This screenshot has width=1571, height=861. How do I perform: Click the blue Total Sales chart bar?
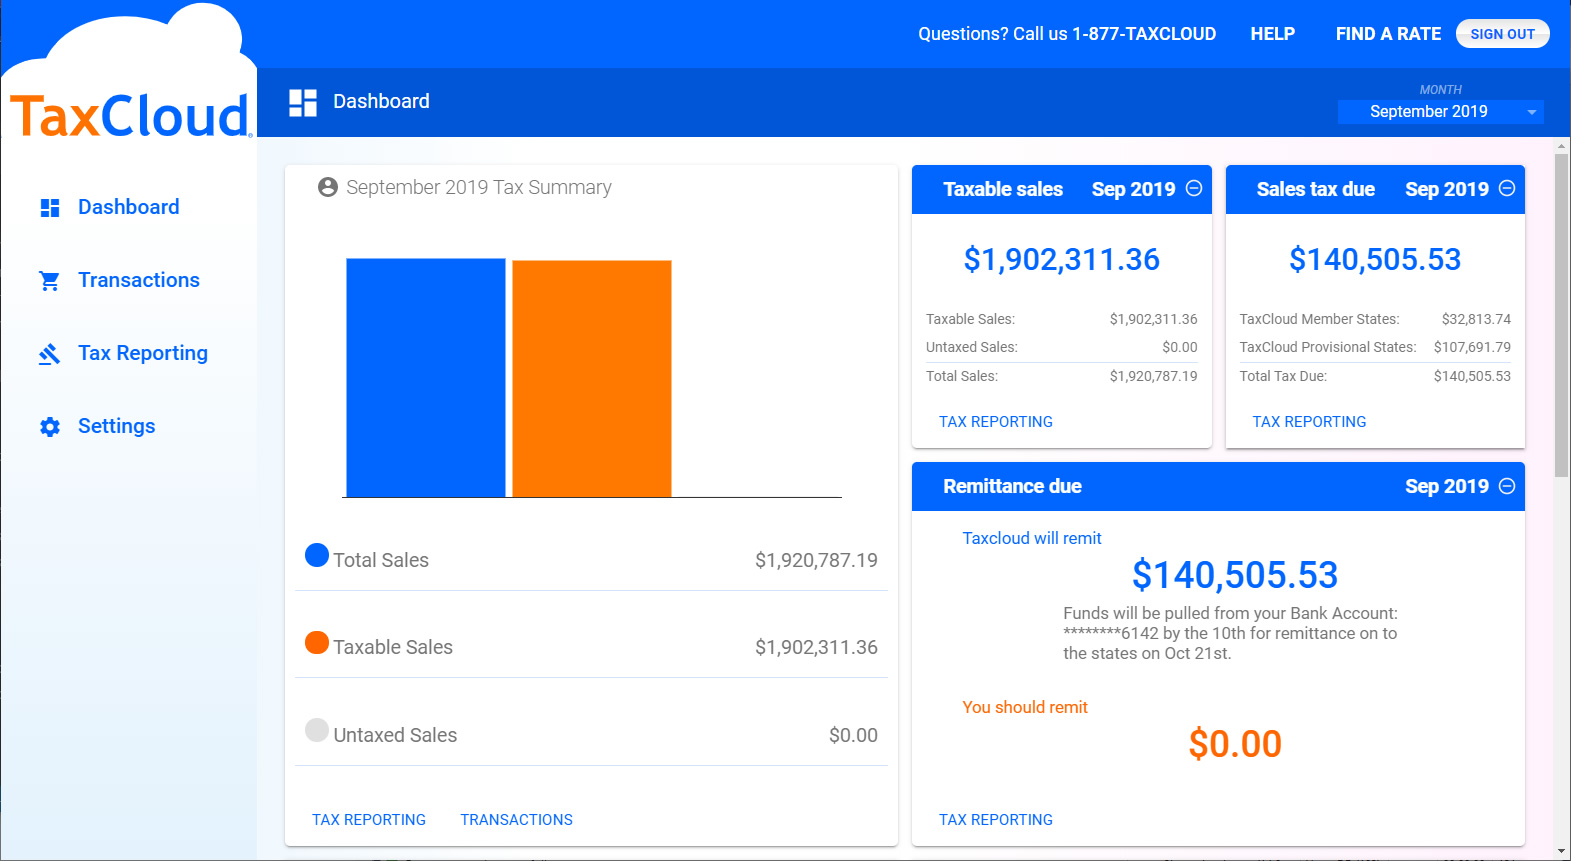pos(426,378)
